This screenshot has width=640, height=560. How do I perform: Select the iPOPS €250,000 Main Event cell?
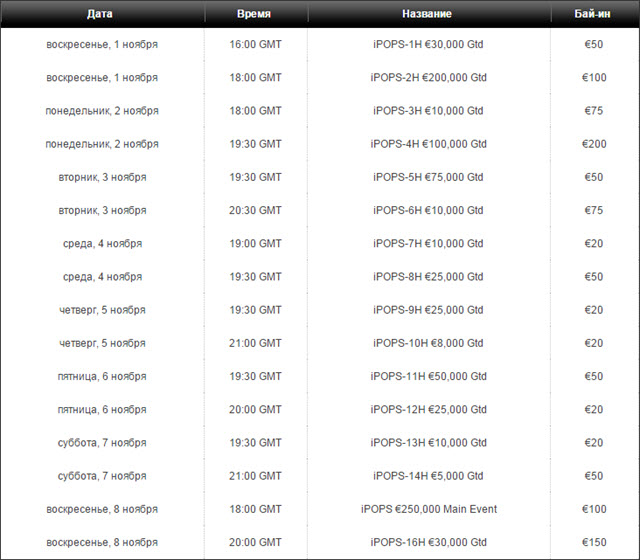tap(429, 509)
